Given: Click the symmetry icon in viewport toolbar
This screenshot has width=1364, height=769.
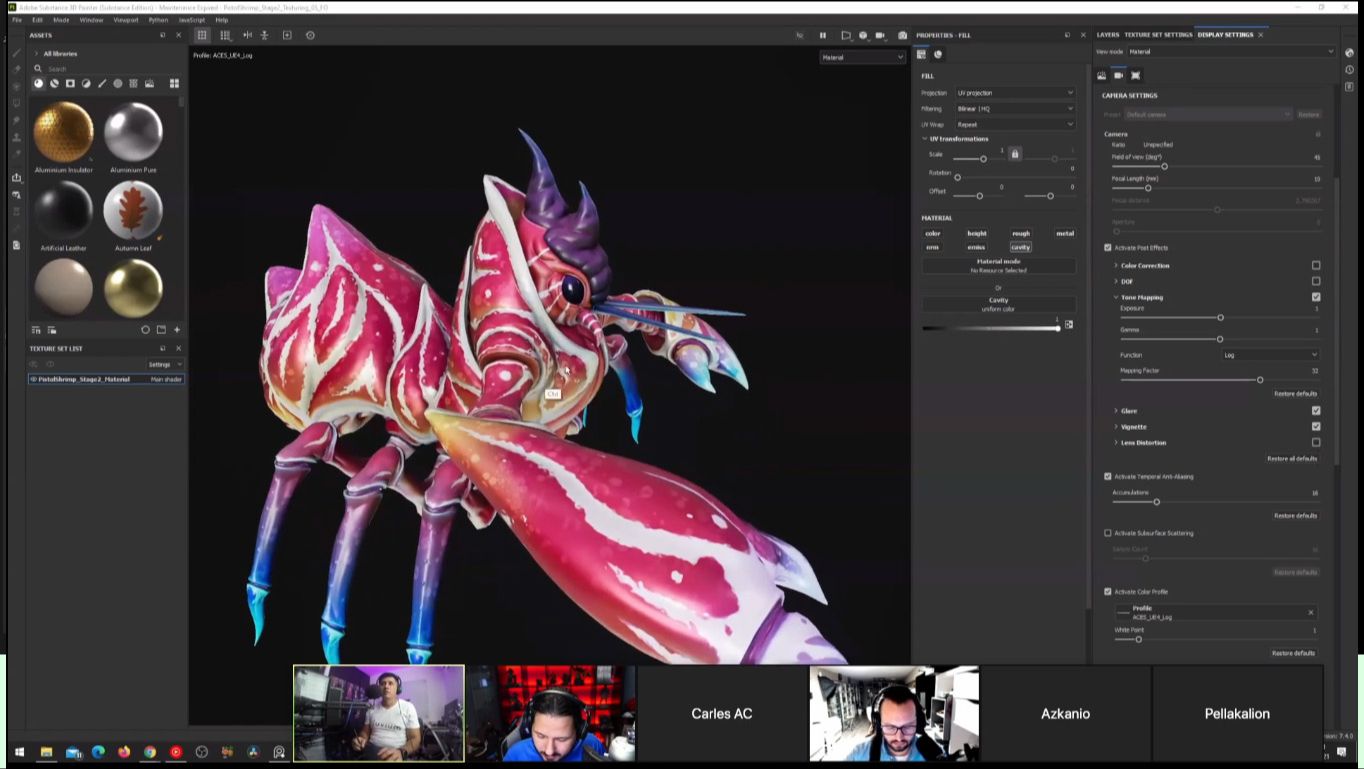Looking at the screenshot, I should coord(247,35).
